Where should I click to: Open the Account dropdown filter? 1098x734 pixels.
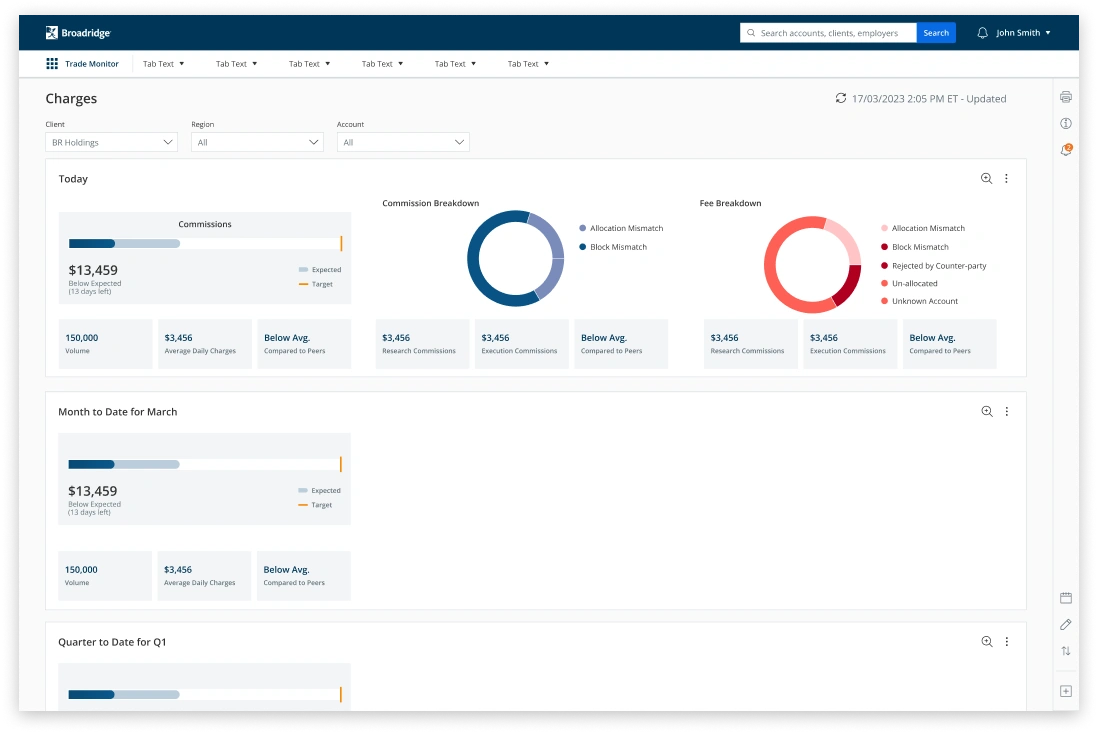(x=402, y=141)
